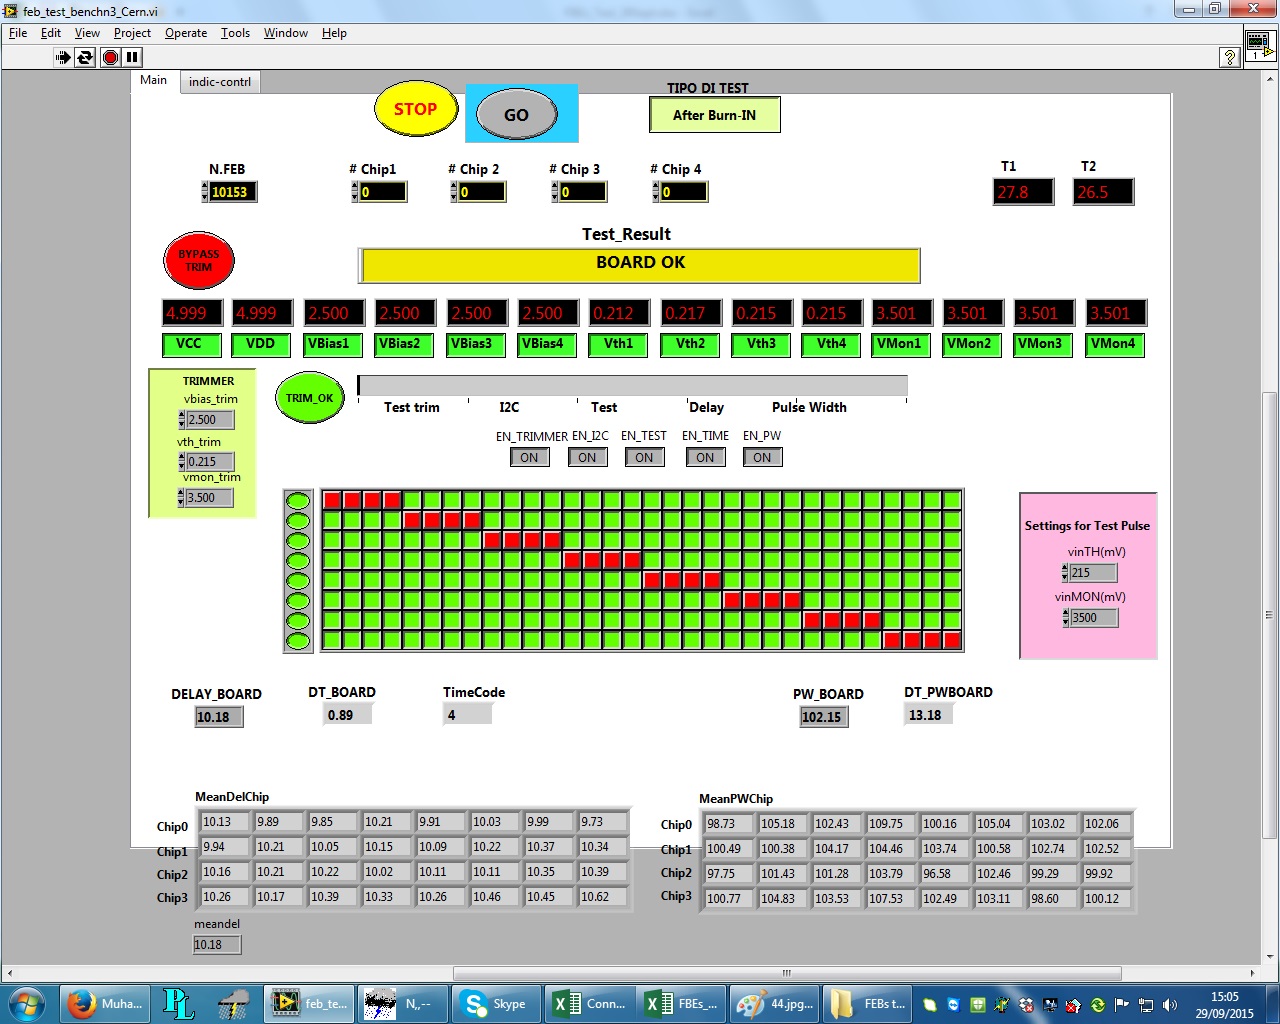The image size is (1280, 1024).
Task: Switch to the indic-contrl tab
Action: pos(220,82)
